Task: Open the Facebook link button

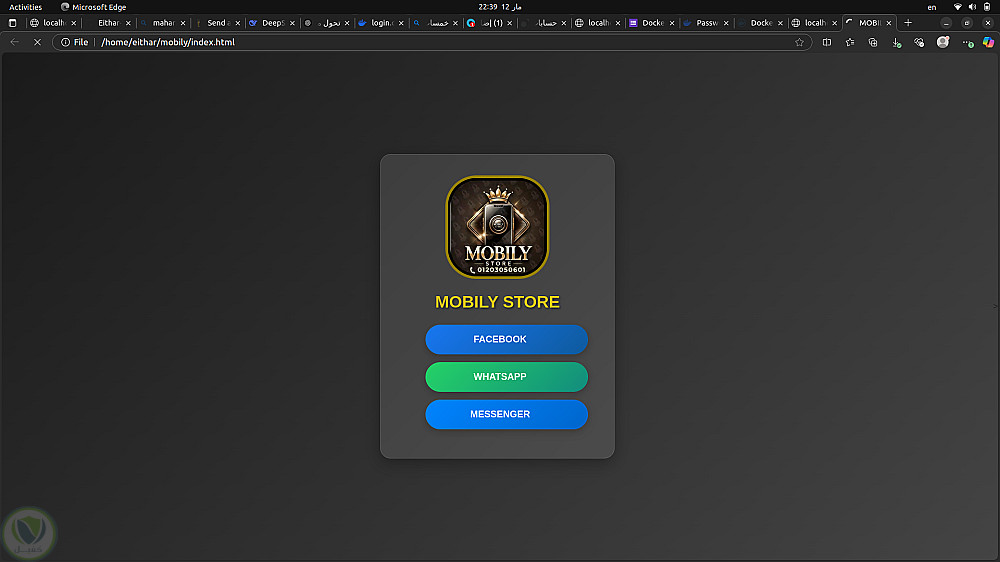Action: [x=506, y=339]
